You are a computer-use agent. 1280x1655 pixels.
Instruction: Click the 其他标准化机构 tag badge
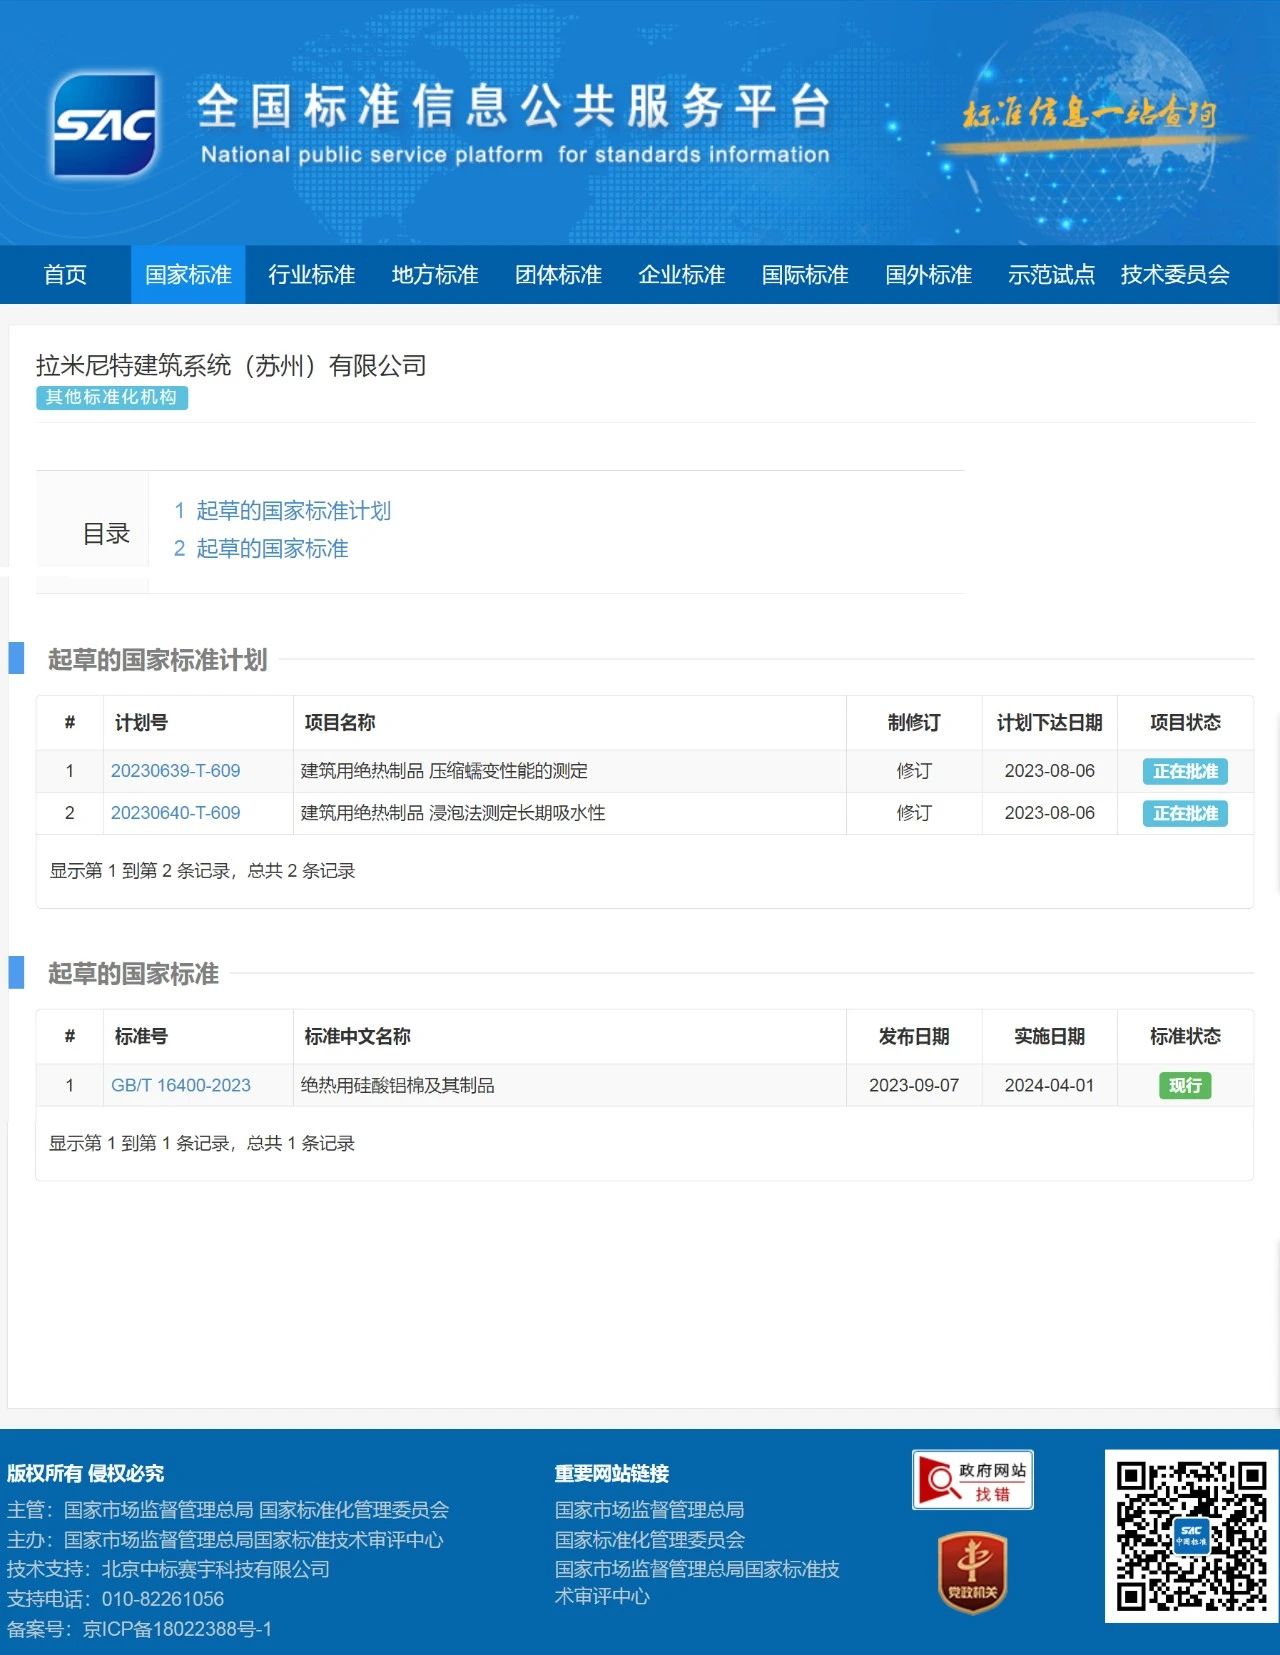point(112,397)
